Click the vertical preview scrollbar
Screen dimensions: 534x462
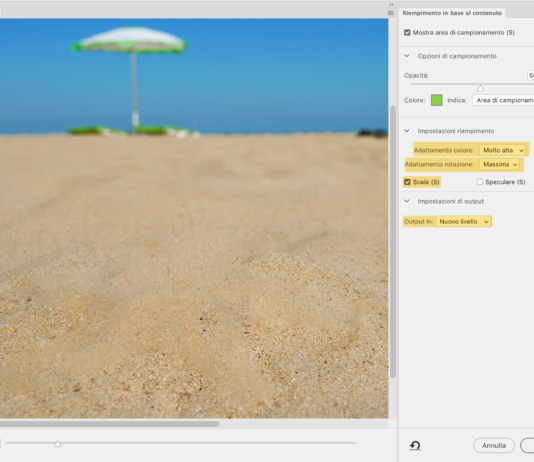393,242
